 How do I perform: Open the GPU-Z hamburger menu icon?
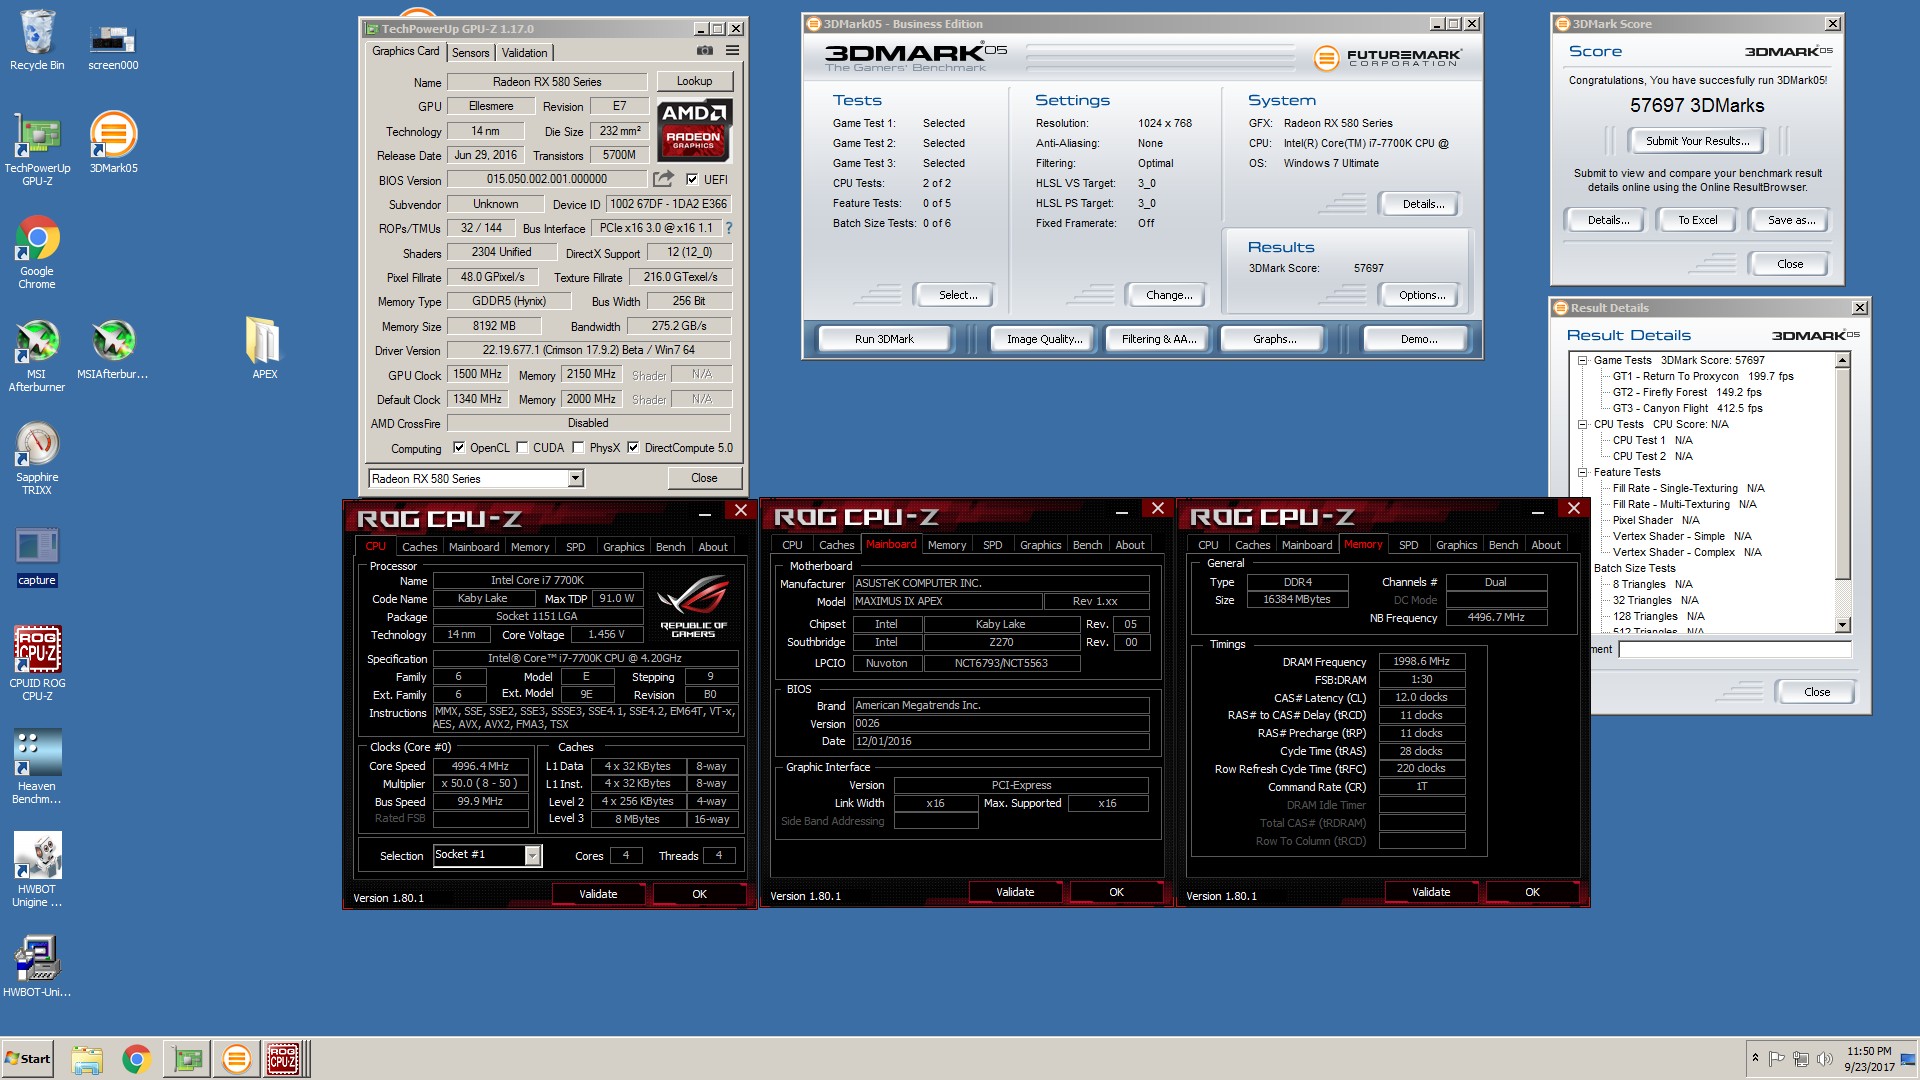pos(732,51)
